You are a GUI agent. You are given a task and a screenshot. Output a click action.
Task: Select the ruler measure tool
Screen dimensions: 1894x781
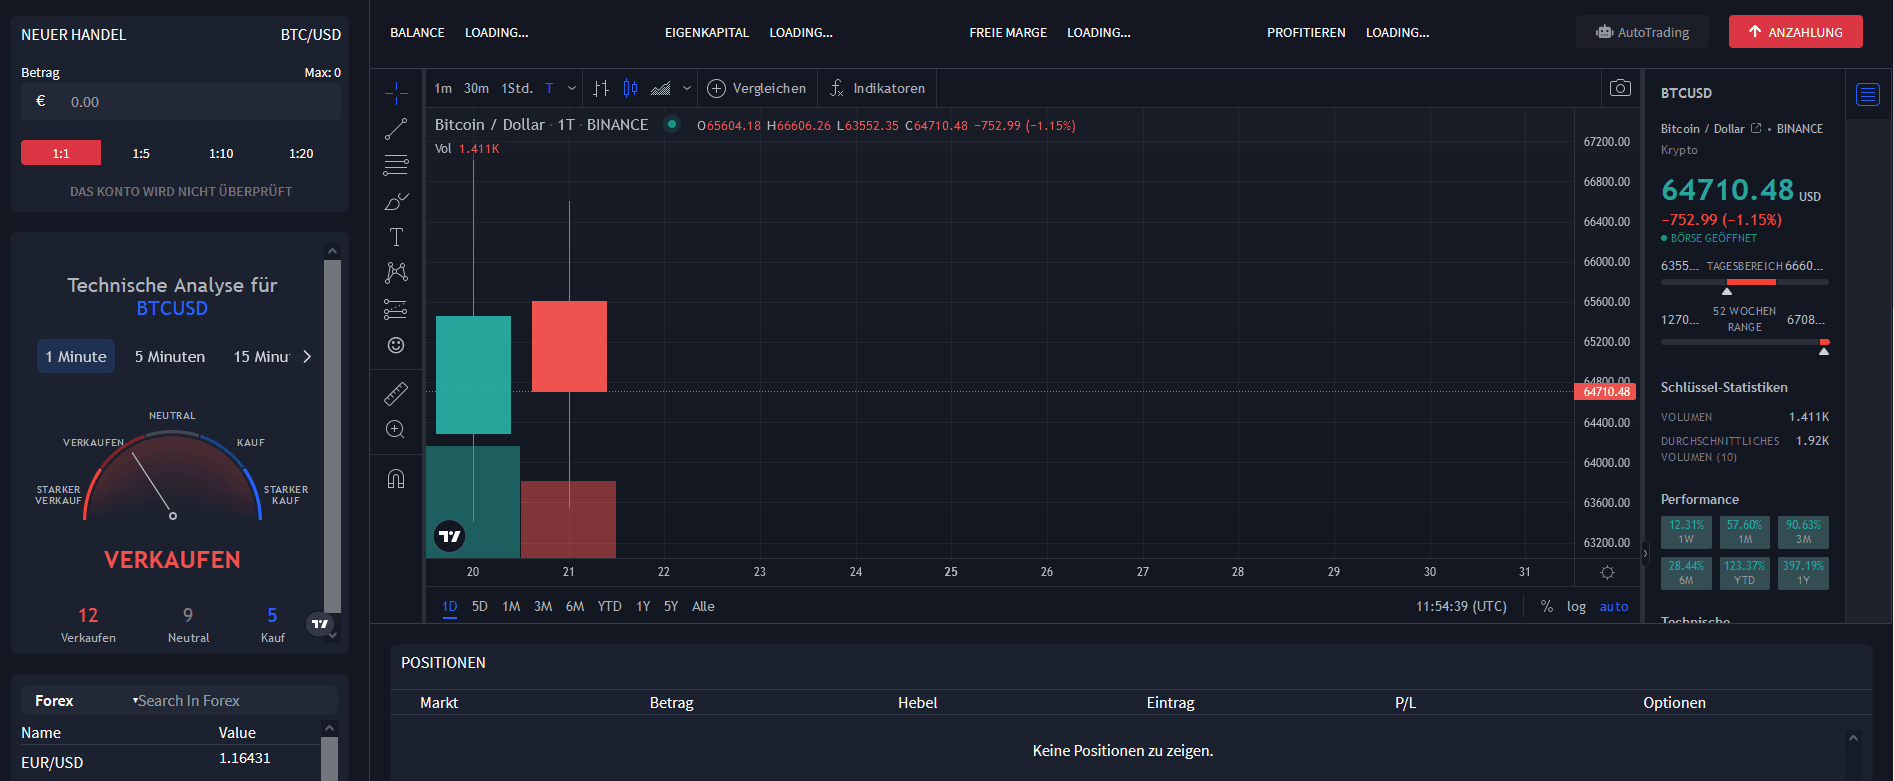396,393
